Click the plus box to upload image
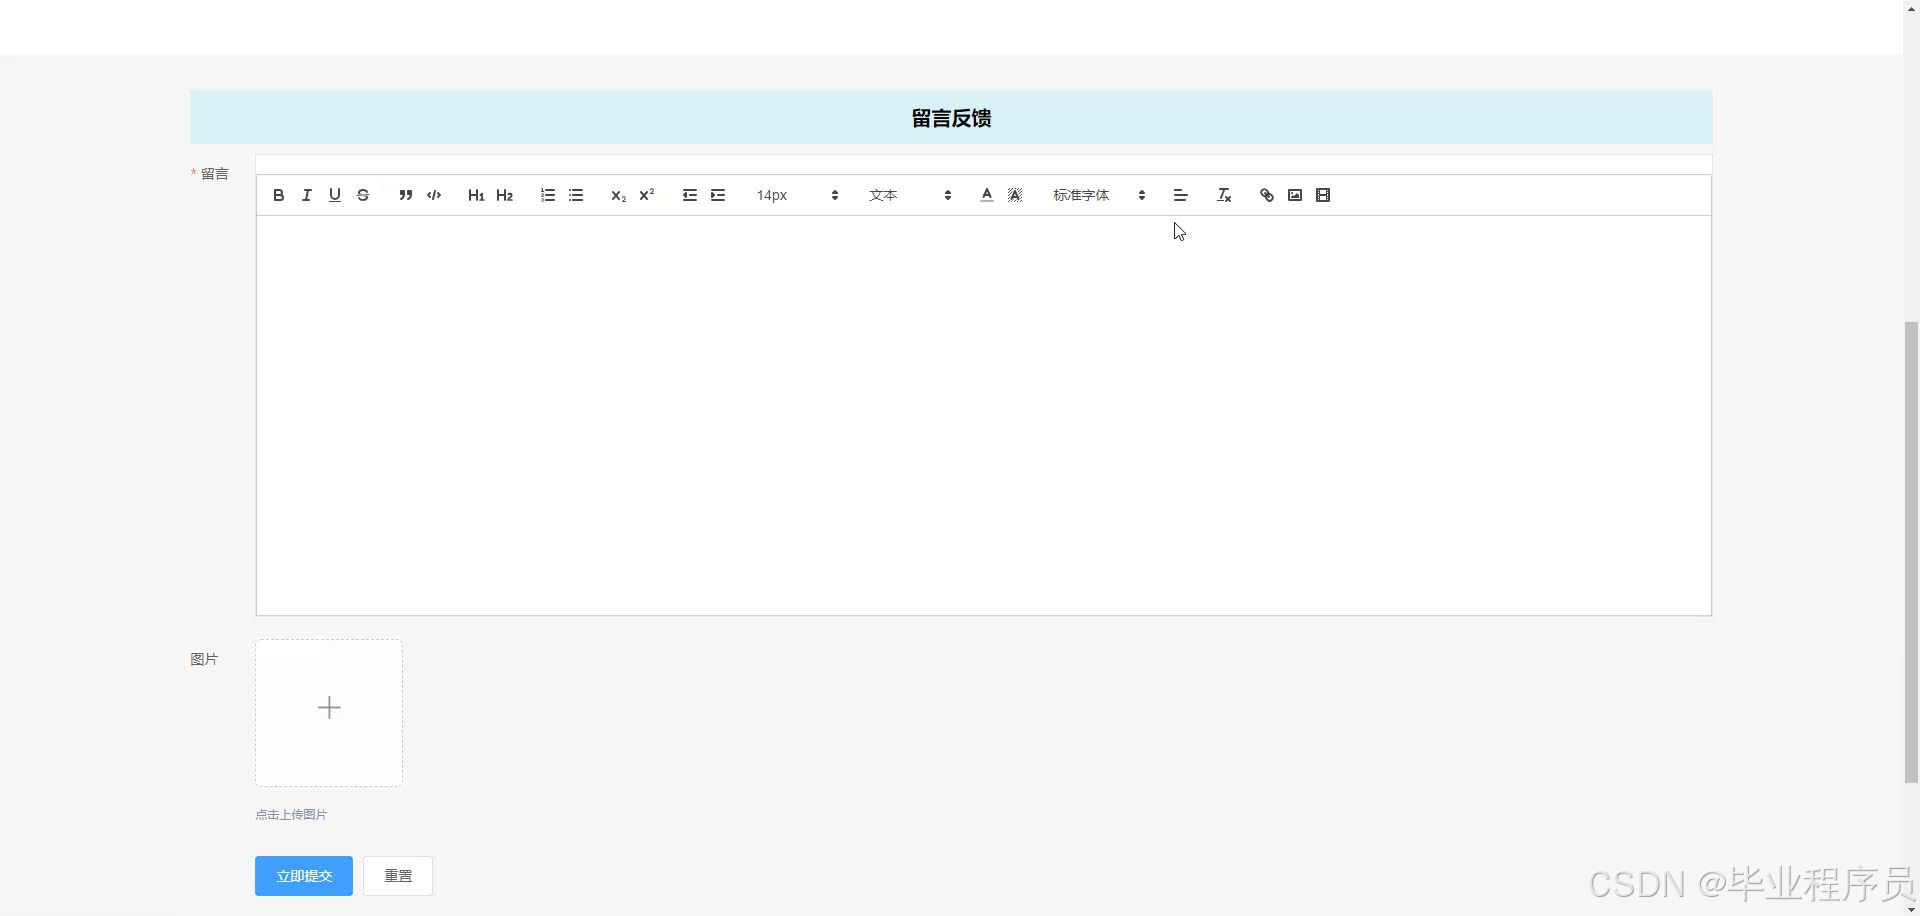This screenshot has height=916, width=1920. [x=329, y=713]
